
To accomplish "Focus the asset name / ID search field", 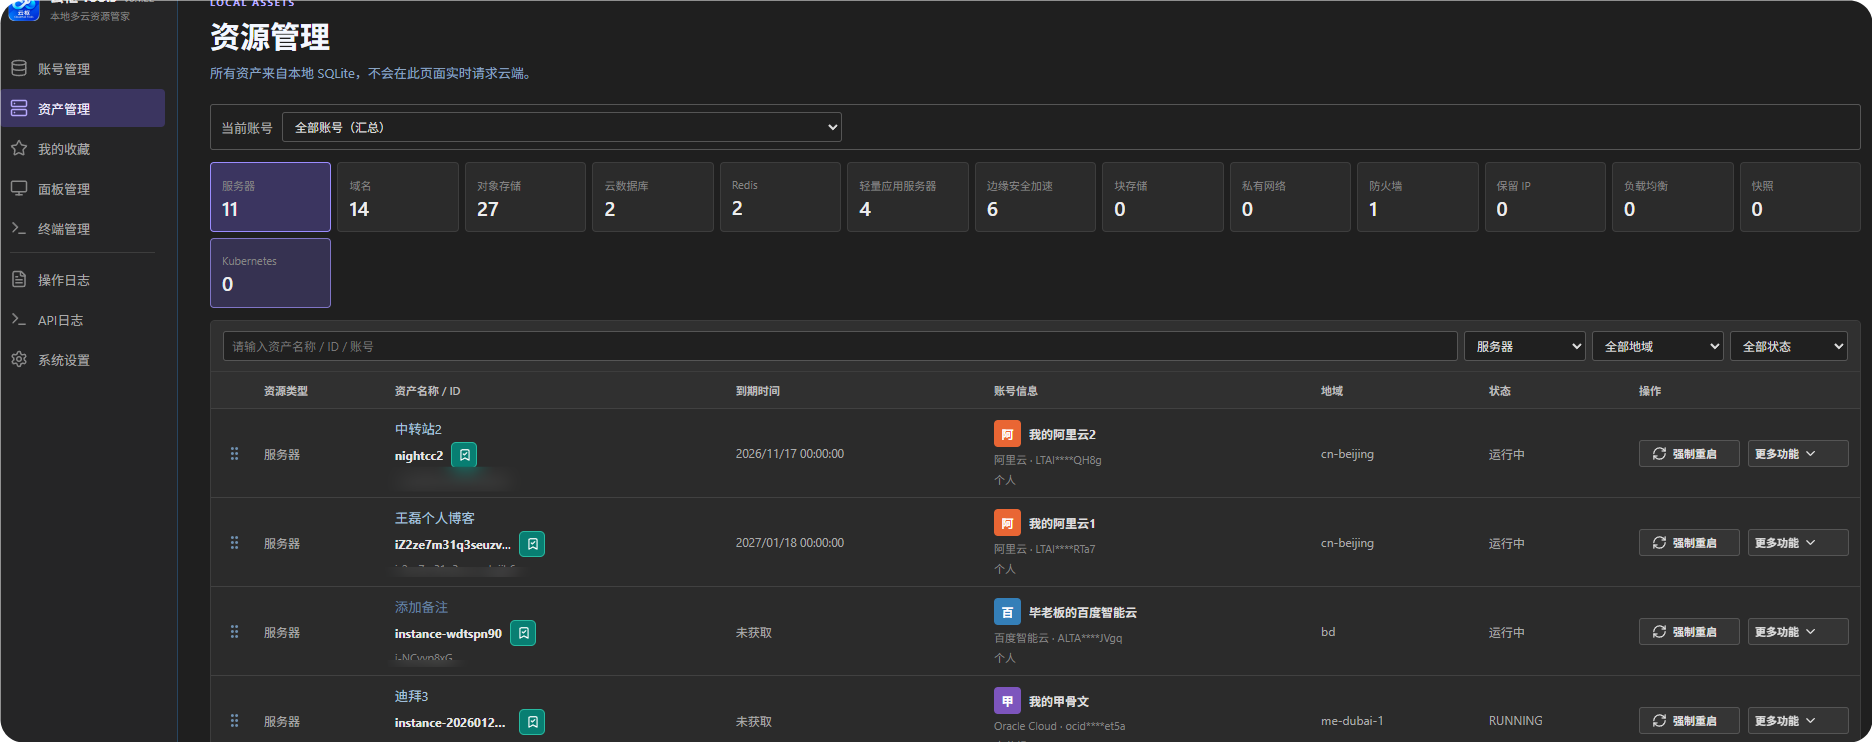I will tap(840, 346).
